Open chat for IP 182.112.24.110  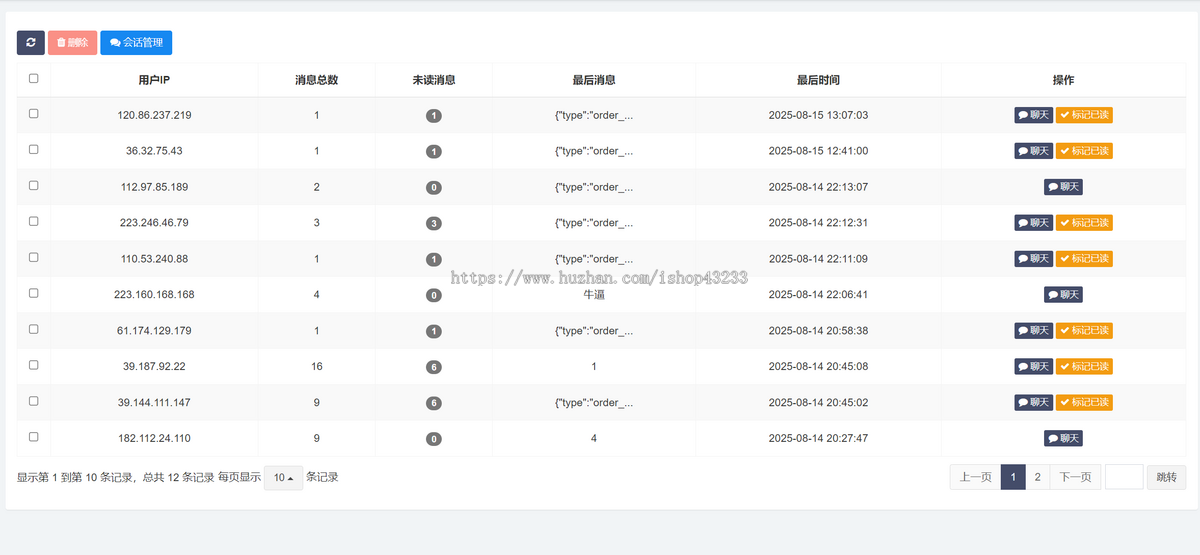tap(1063, 439)
